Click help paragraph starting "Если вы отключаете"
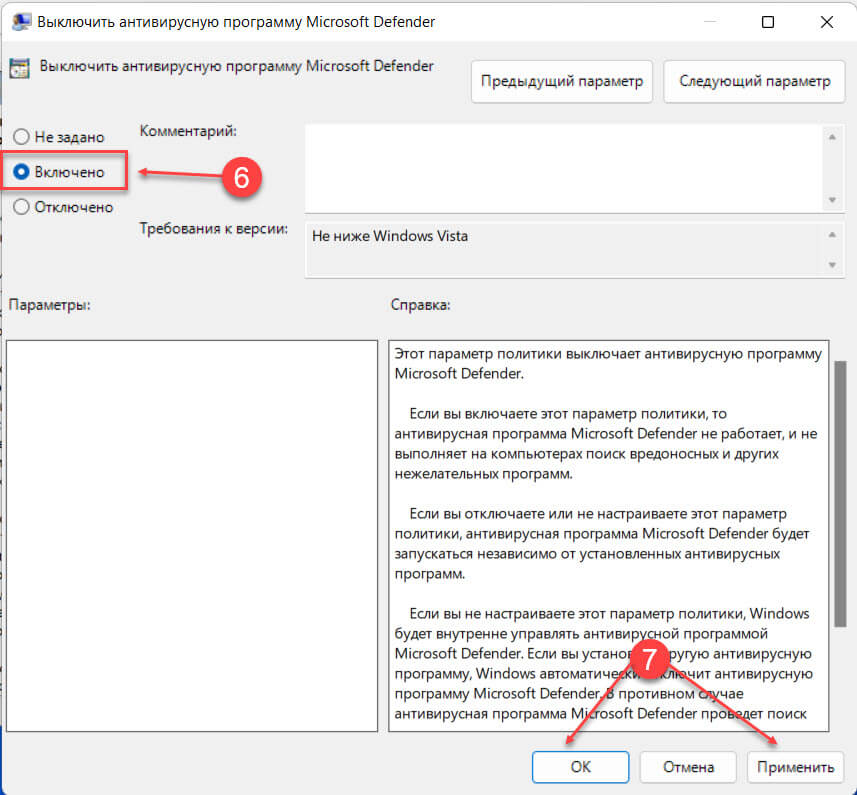The image size is (857, 795). click(x=602, y=544)
